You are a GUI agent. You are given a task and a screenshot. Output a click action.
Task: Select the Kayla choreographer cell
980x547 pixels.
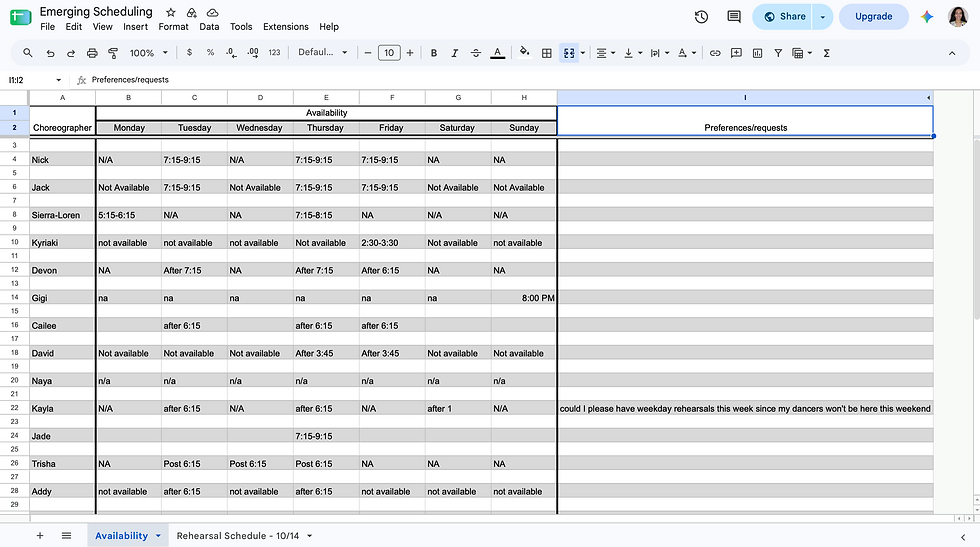62,408
